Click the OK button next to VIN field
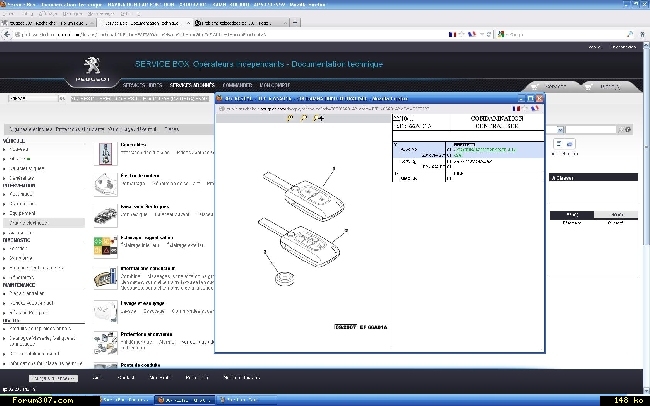The width and height of the screenshot is (650, 406). tap(62, 99)
